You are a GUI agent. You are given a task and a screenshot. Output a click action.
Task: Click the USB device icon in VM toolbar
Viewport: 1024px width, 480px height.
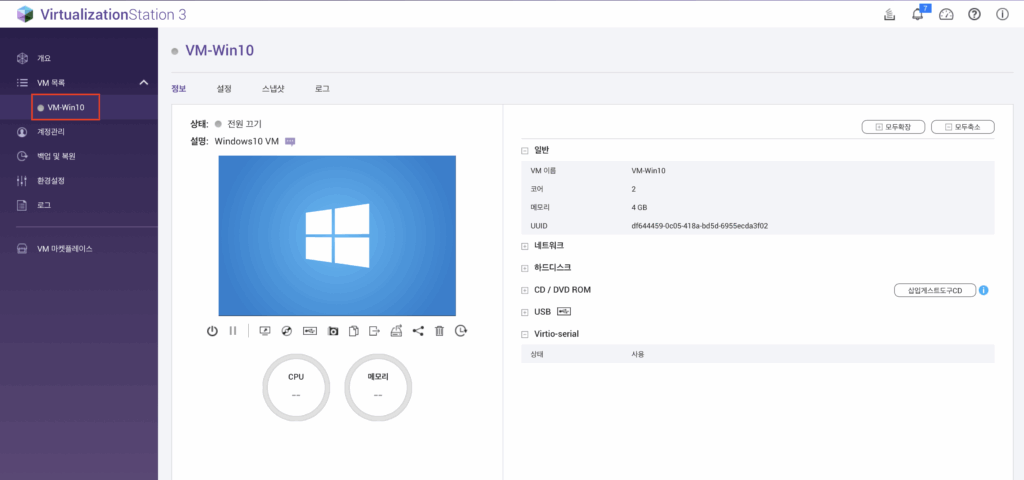(x=310, y=331)
